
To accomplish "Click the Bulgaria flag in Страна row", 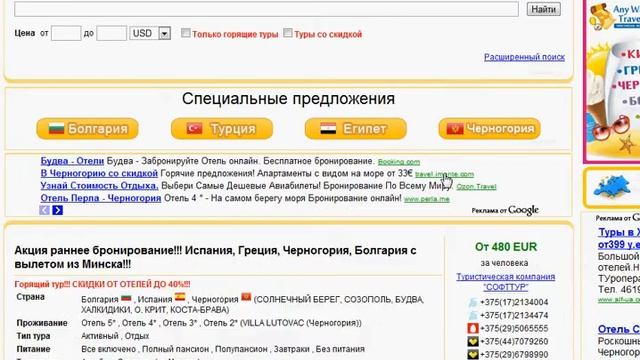I will pyautogui.click(x=126, y=298).
